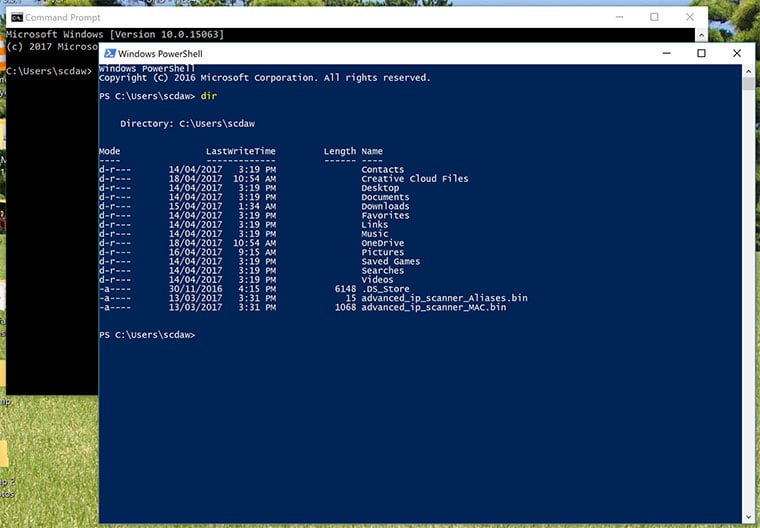Viewport: 760px width, 528px height.
Task: Click the PowerShell copyright line
Action: coord(265,78)
